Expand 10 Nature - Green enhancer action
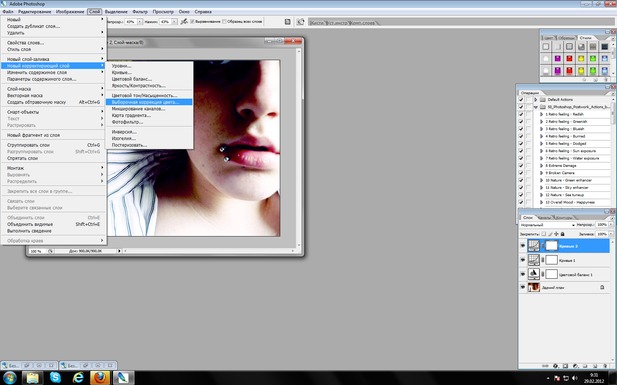617x385 pixels. coord(541,180)
